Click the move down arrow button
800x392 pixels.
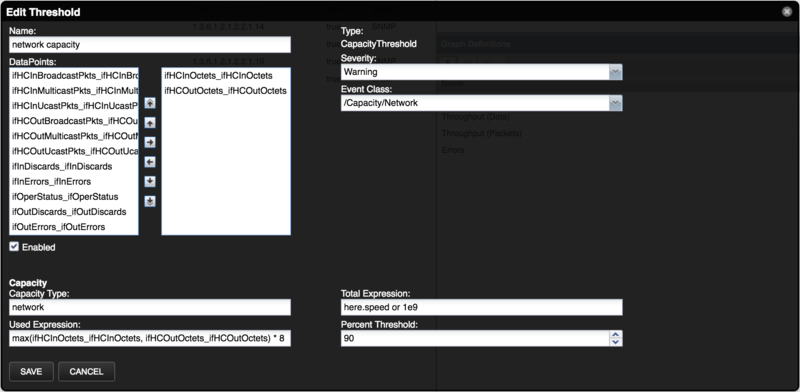click(x=150, y=181)
